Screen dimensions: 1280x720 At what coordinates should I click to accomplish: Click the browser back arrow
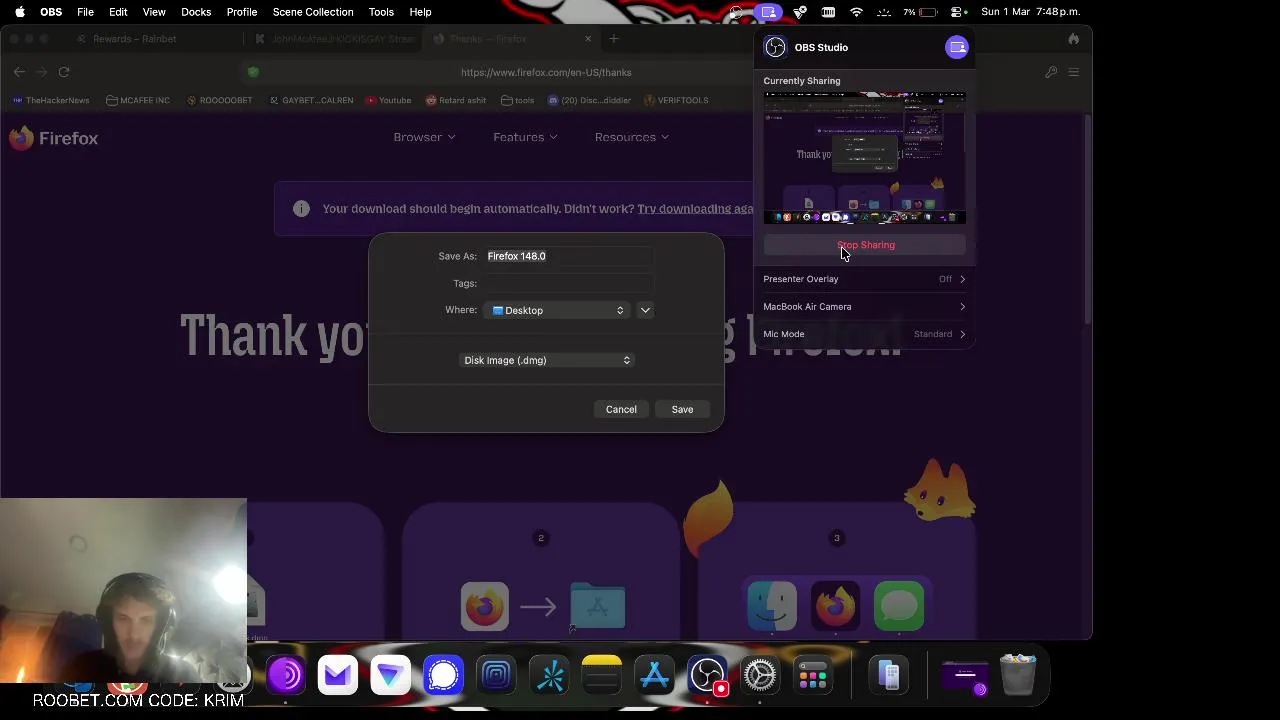pyautogui.click(x=19, y=72)
